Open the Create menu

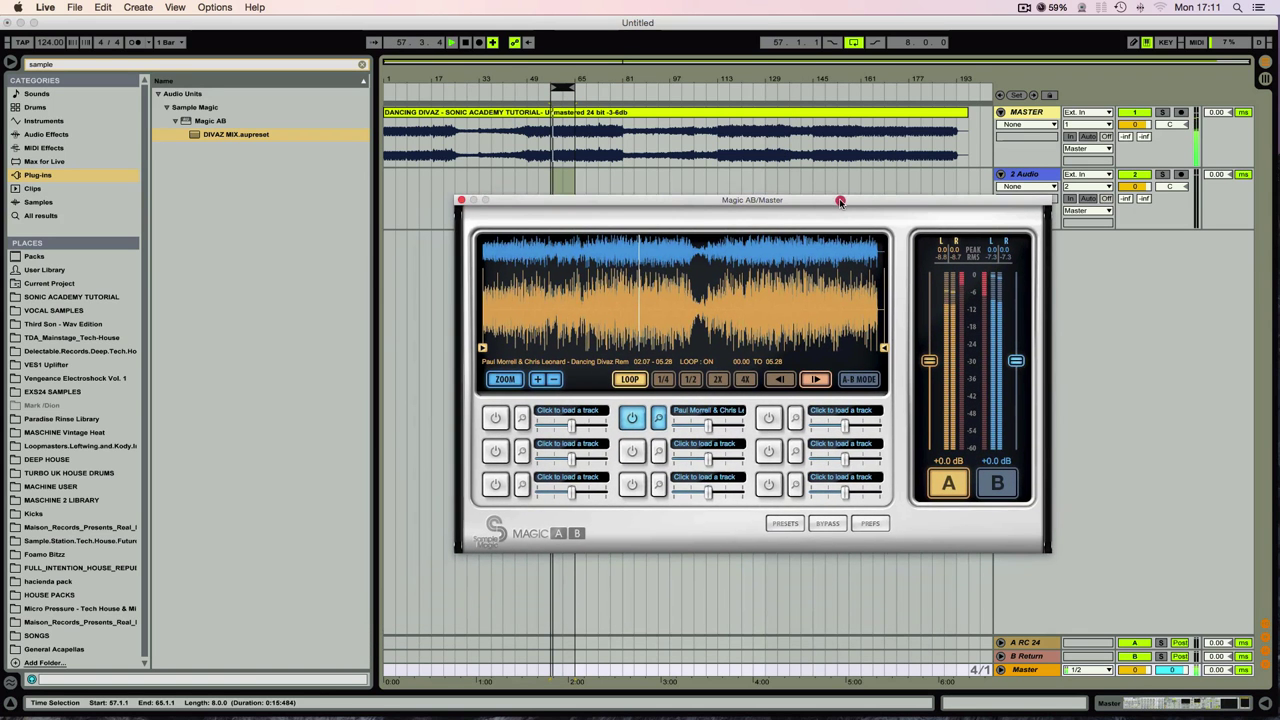(138, 7)
